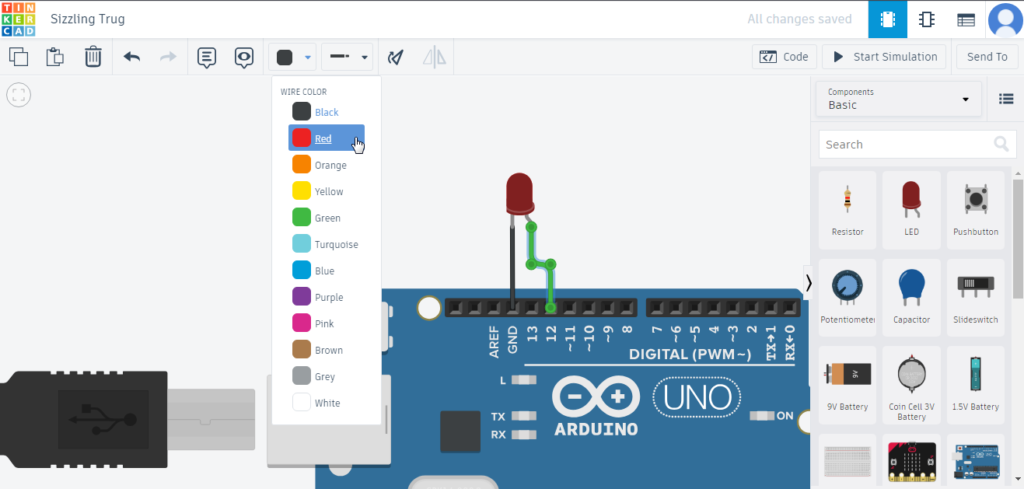Viewport: 1024px width, 489px height.
Task: Select the Pushbutton component
Action: click(975, 210)
